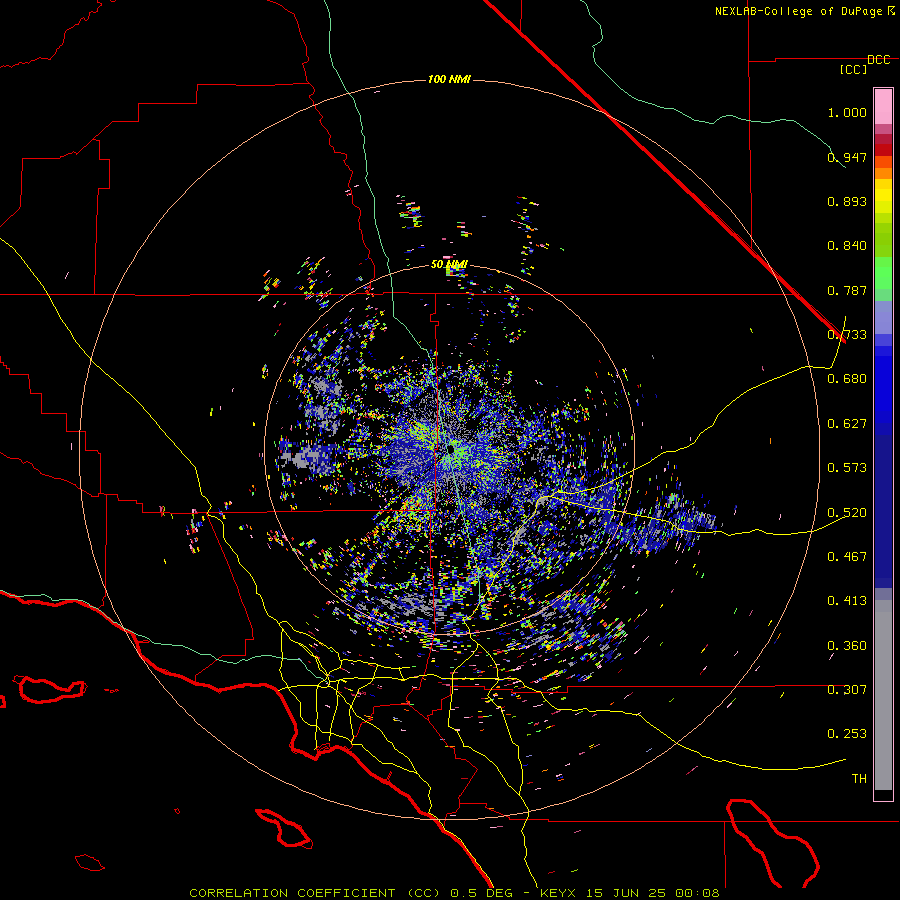Click the Correlation Coefficient KEYX caption

click(454, 893)
